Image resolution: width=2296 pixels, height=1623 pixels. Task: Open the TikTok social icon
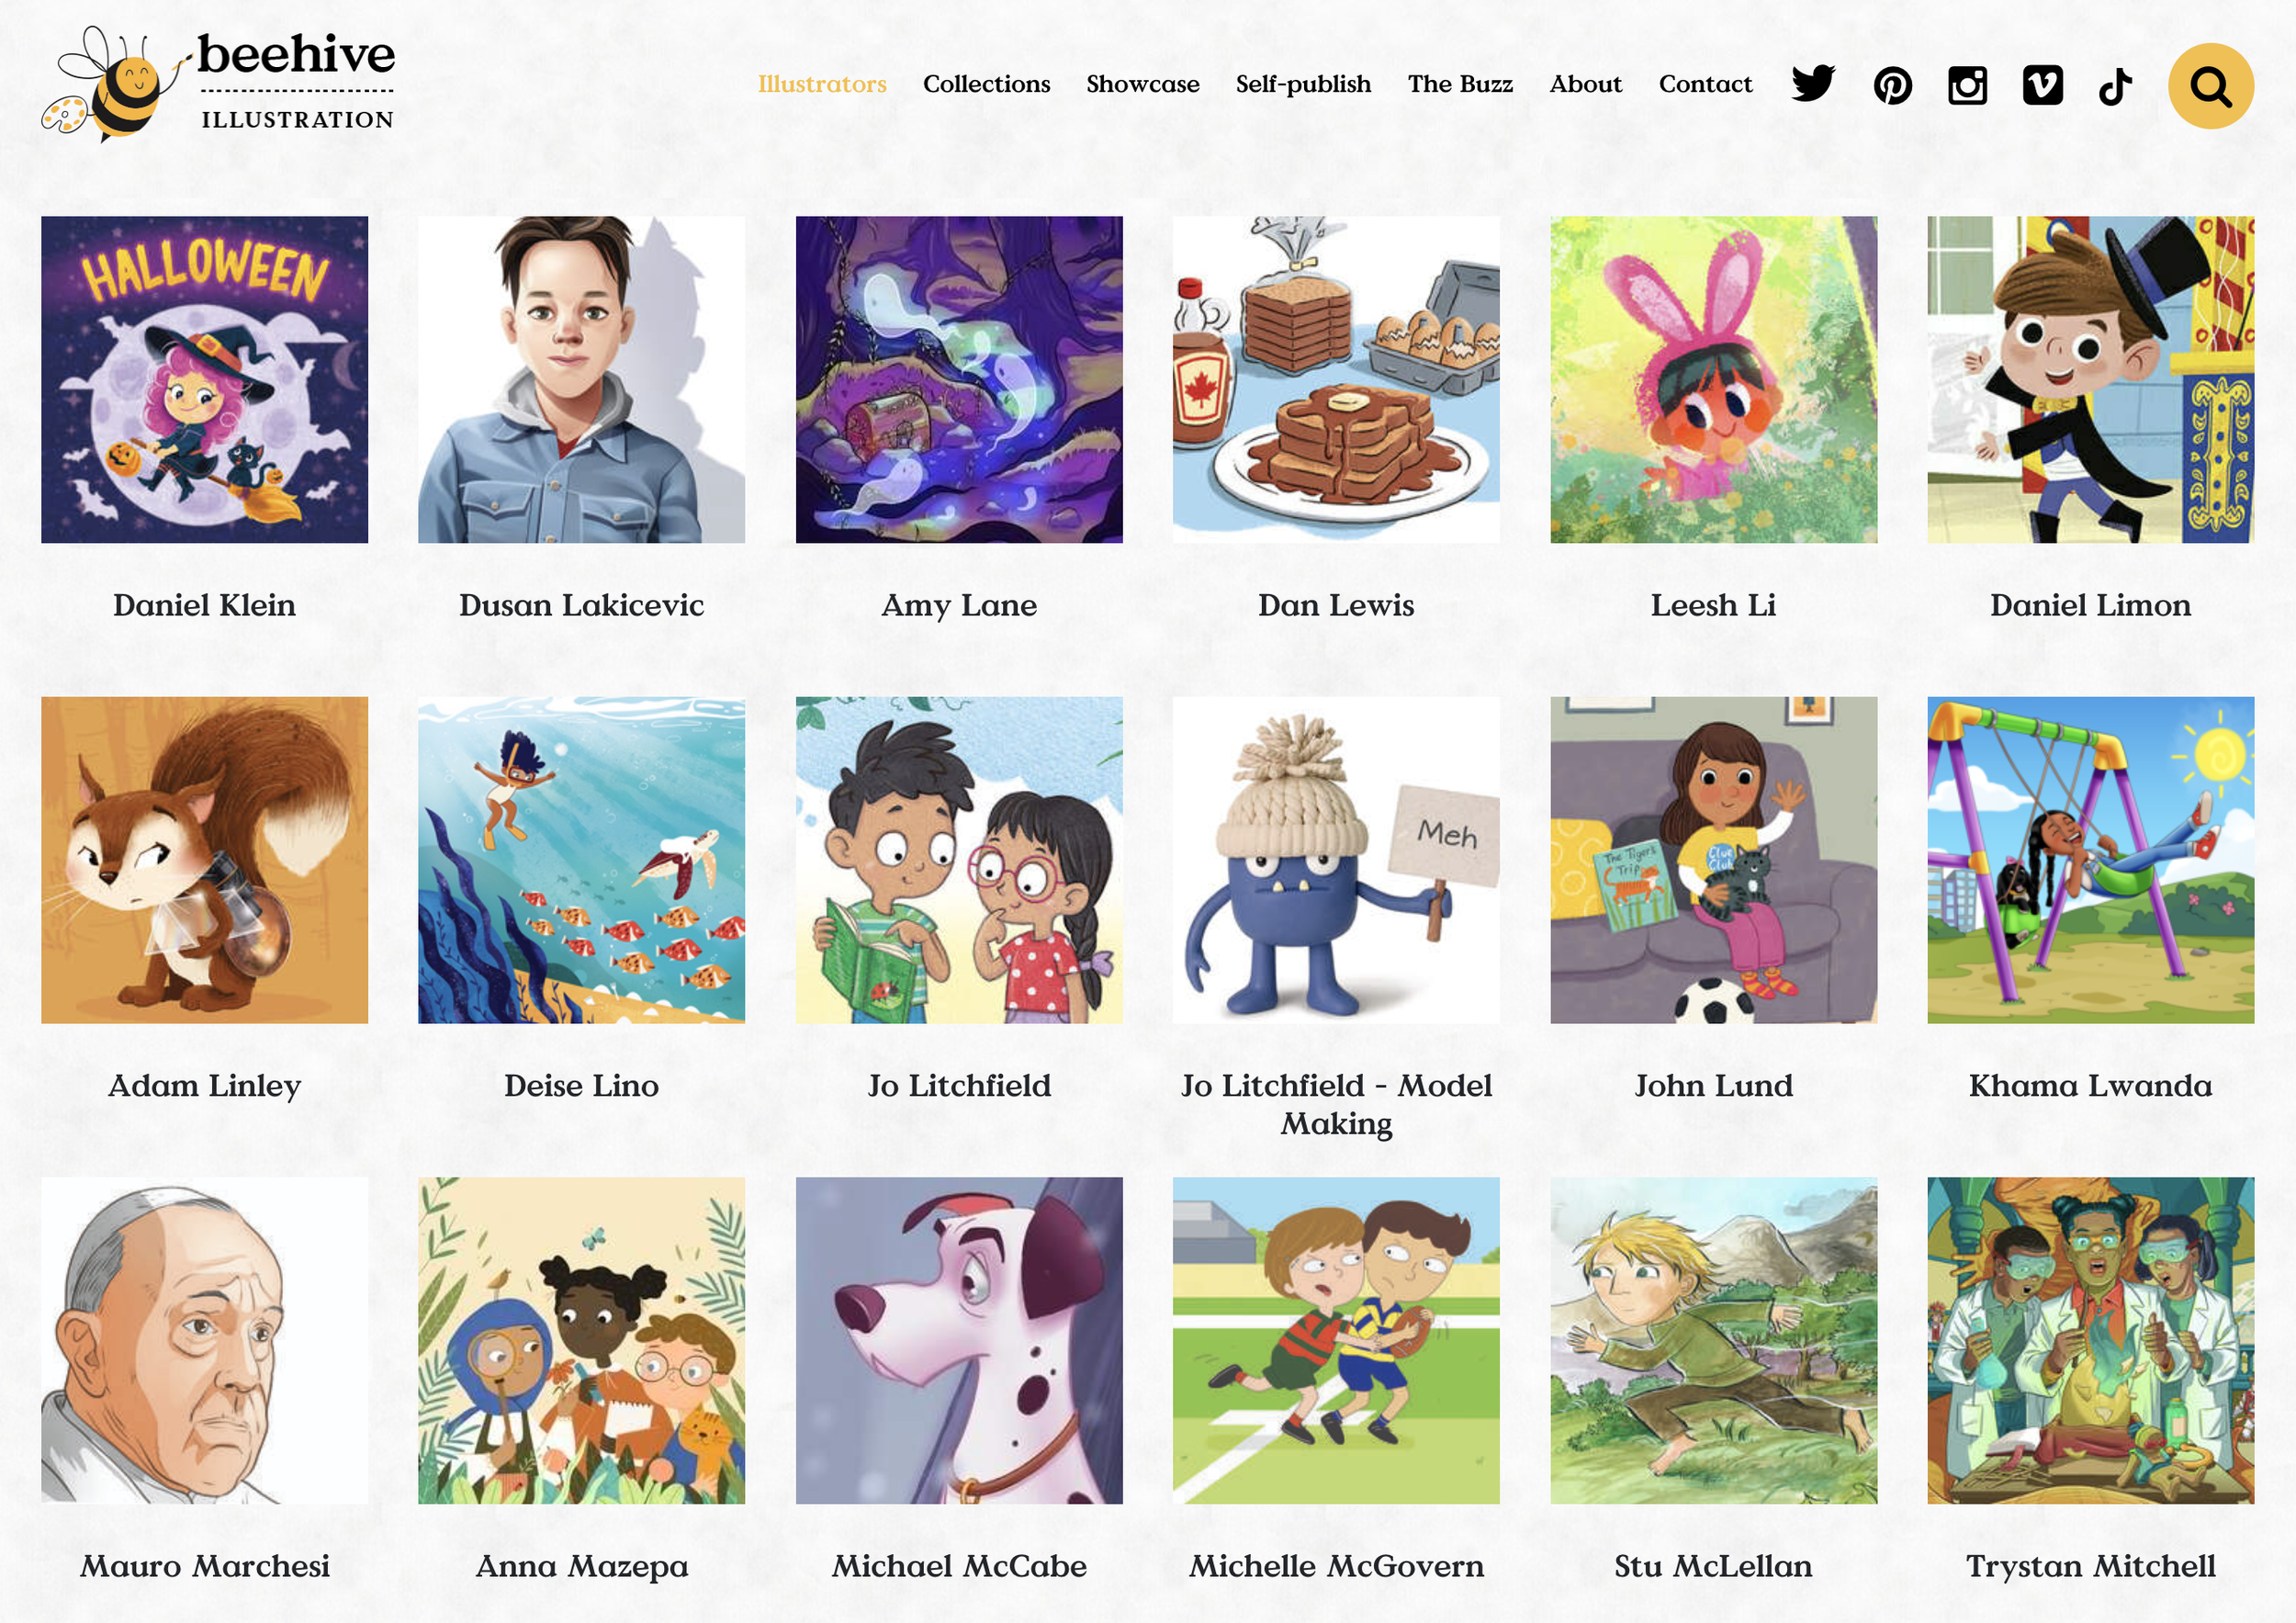pos(2115,86)
